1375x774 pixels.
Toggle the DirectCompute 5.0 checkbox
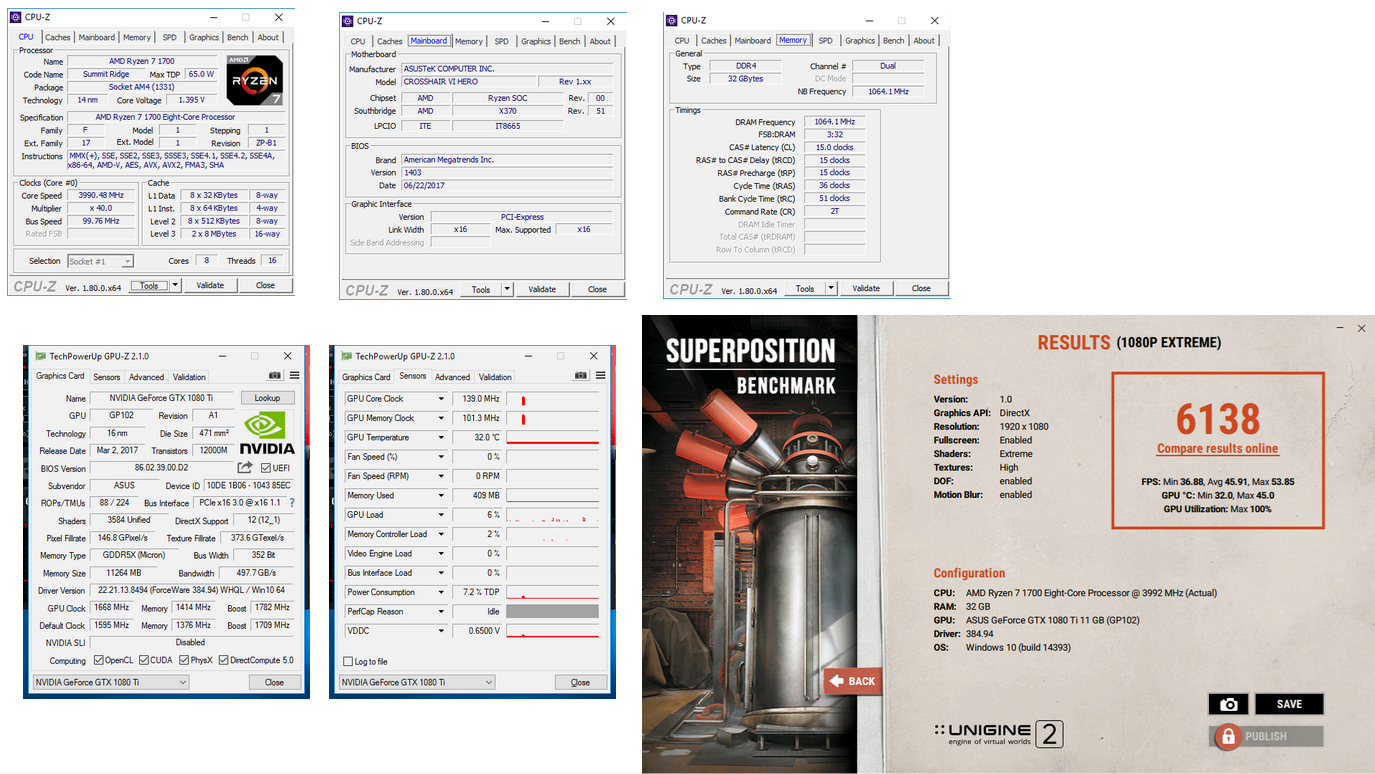tap(224, 660)
